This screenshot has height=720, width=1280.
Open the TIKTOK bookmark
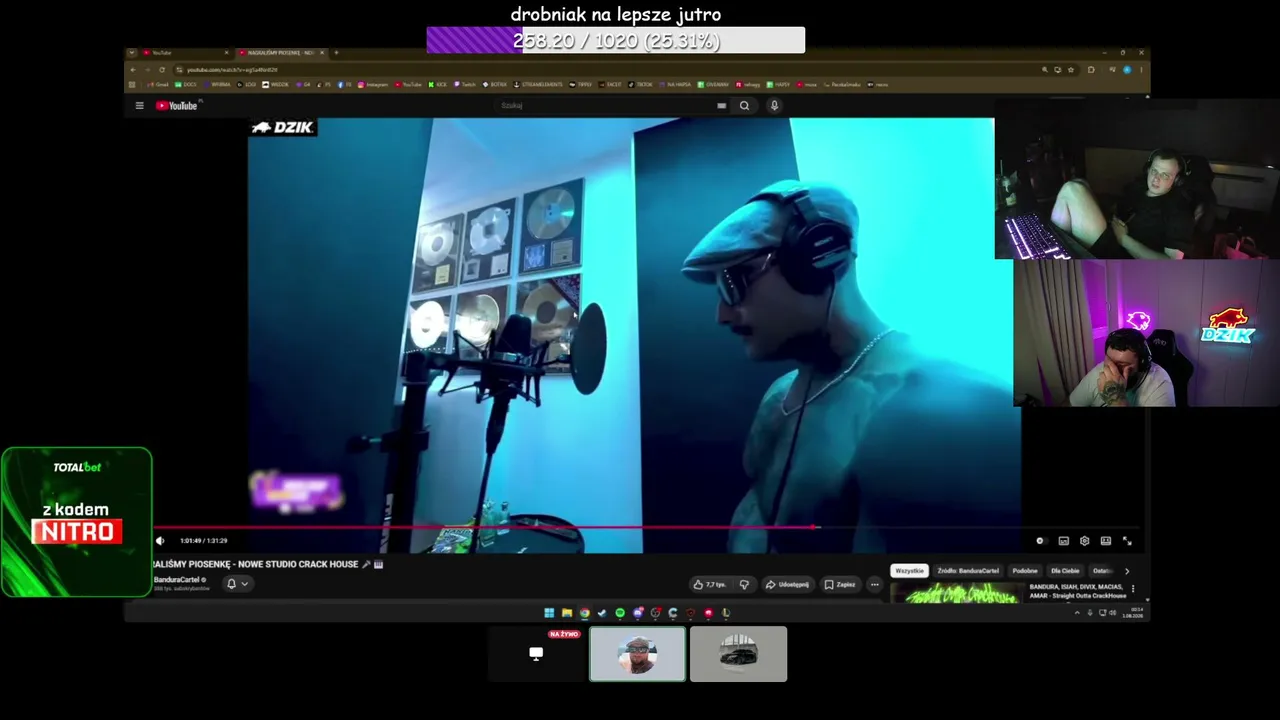pyautogui.click(x=641, y=84)
